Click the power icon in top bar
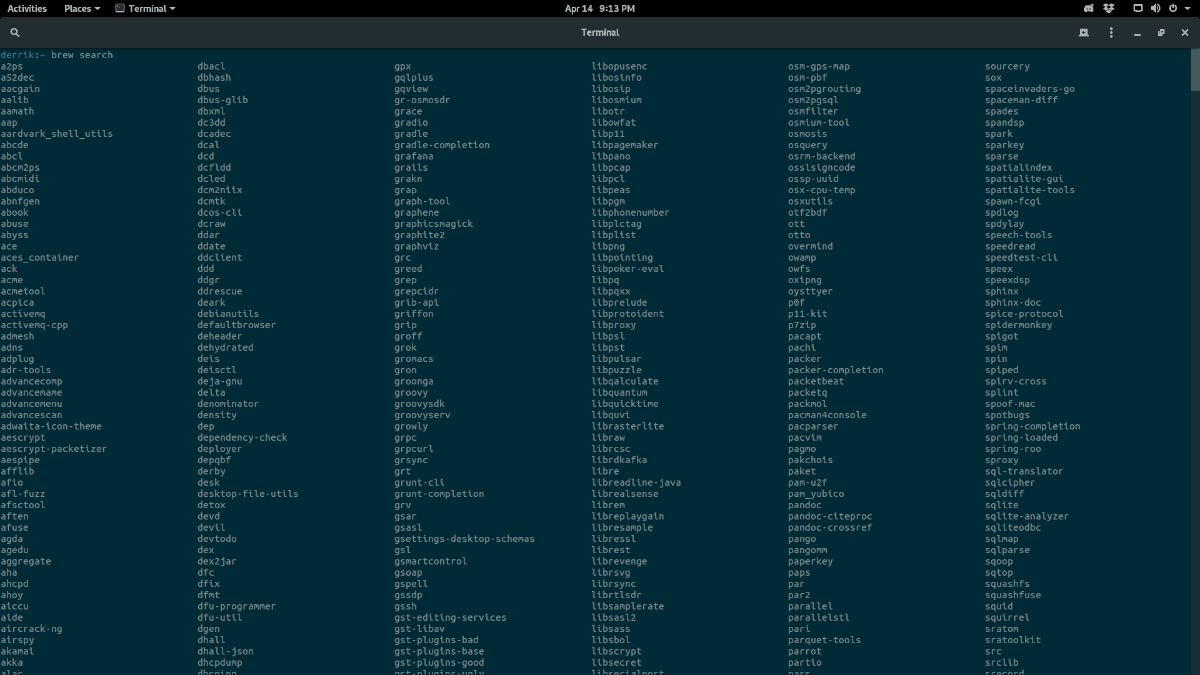The image size is (1200, 675). (1173, 8)
